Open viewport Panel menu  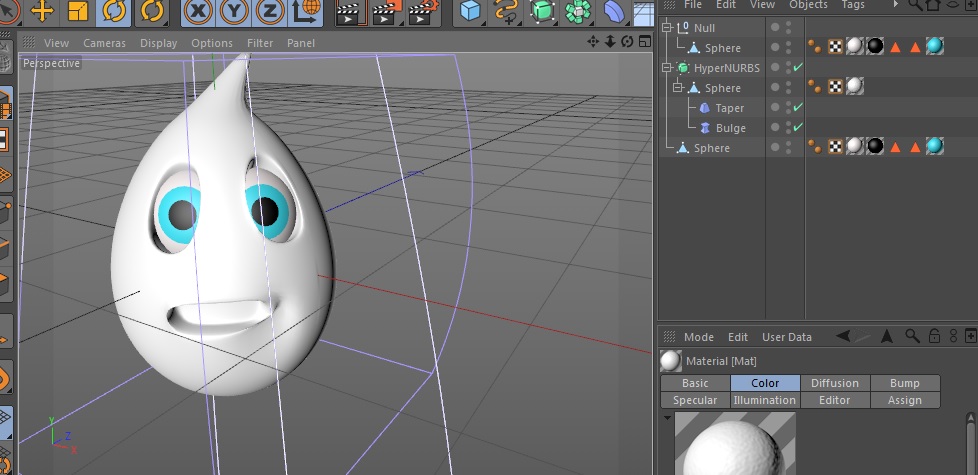coord(301,43)
